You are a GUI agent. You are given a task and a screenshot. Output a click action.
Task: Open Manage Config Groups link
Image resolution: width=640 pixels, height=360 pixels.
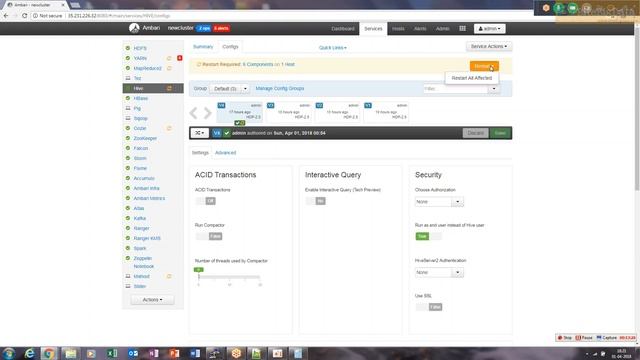[280, 89]
